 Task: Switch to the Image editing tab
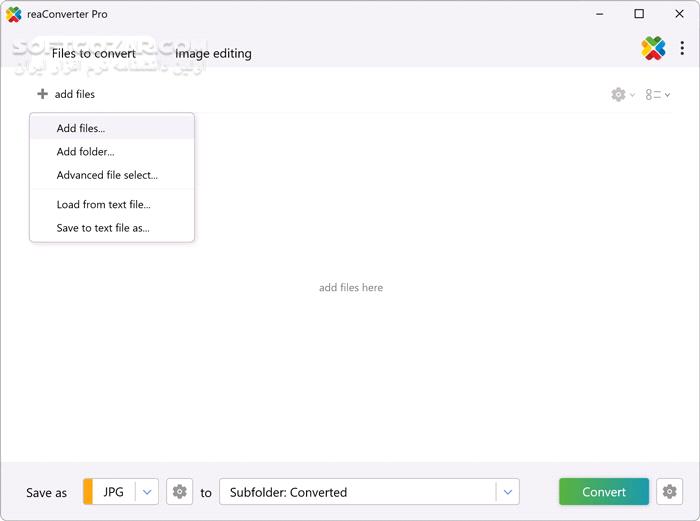(213, 53)
